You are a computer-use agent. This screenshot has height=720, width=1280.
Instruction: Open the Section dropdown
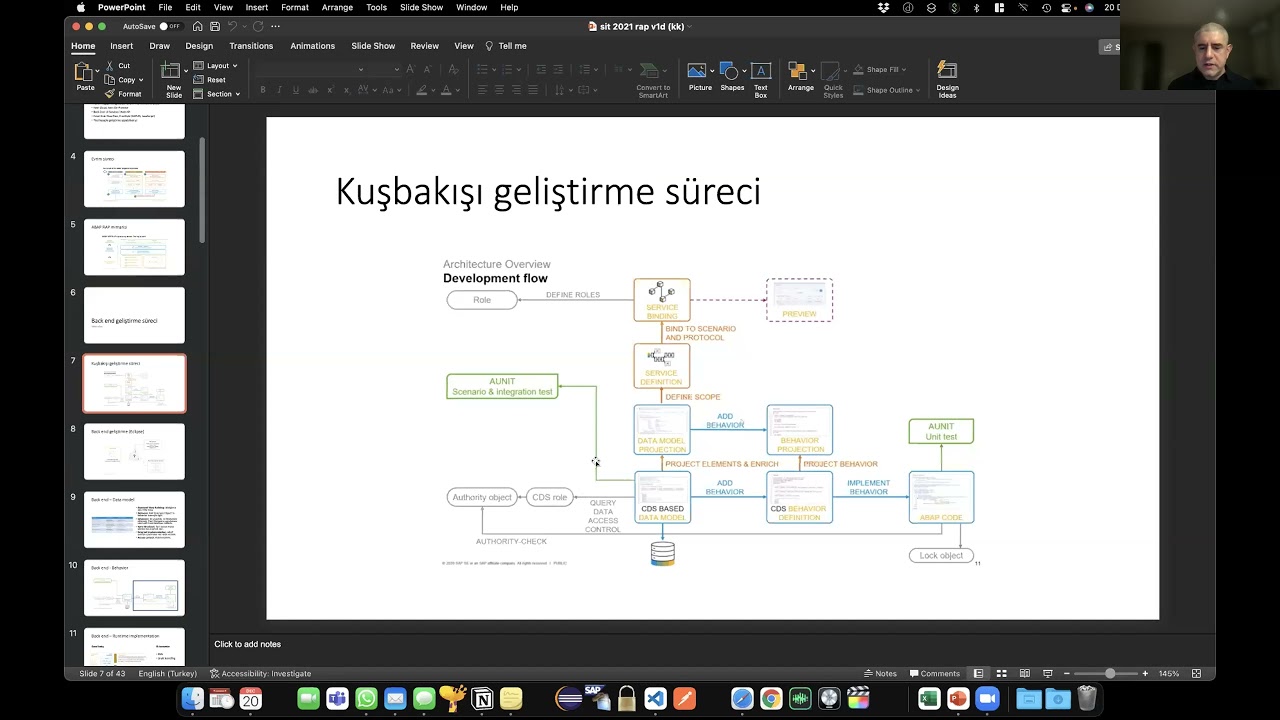pos(216,94)
